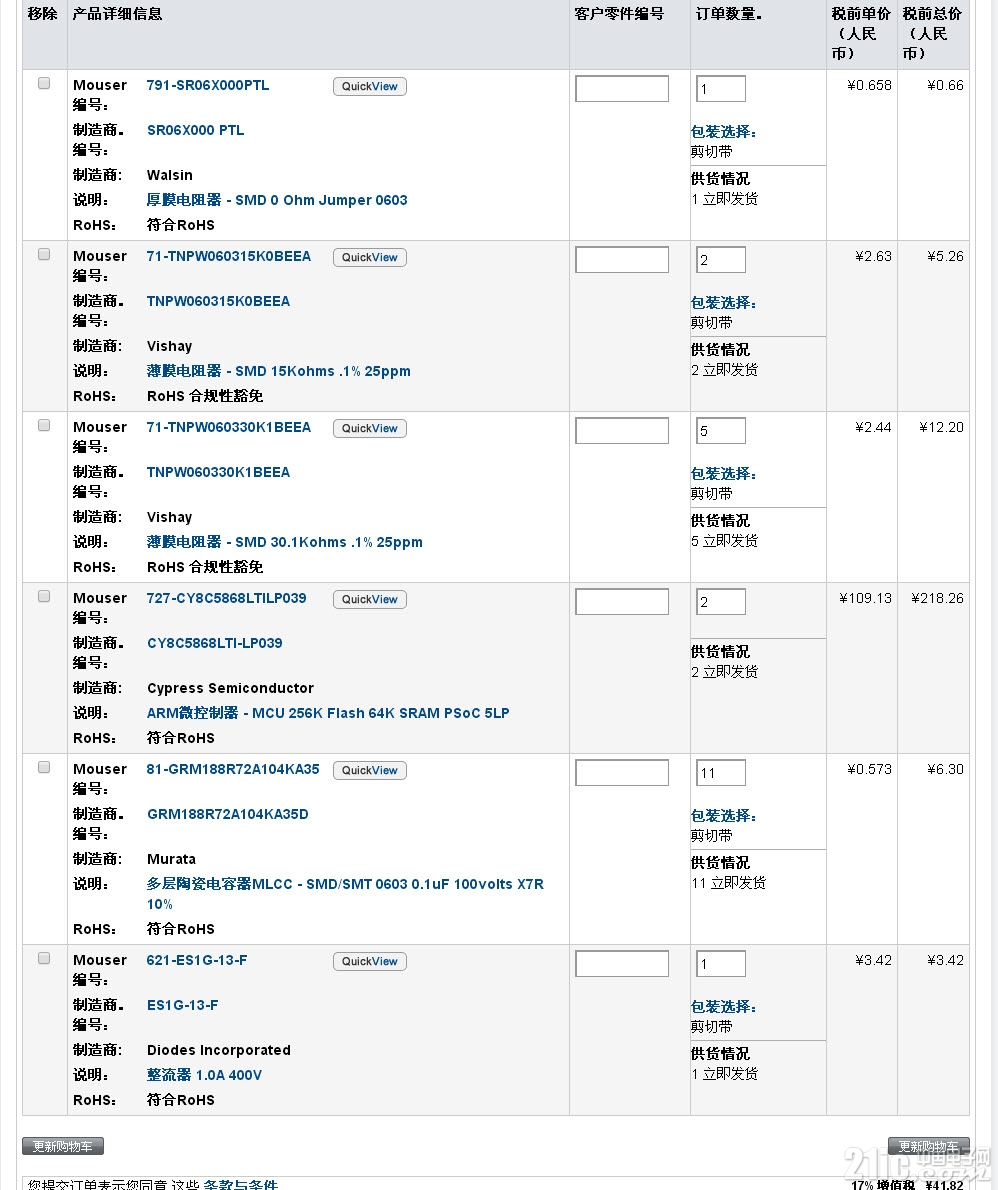Screen dimensions: 998x1190
Task: Select remove checkbox for CY8C5868LTI-LP039 row
Action: 44,597
